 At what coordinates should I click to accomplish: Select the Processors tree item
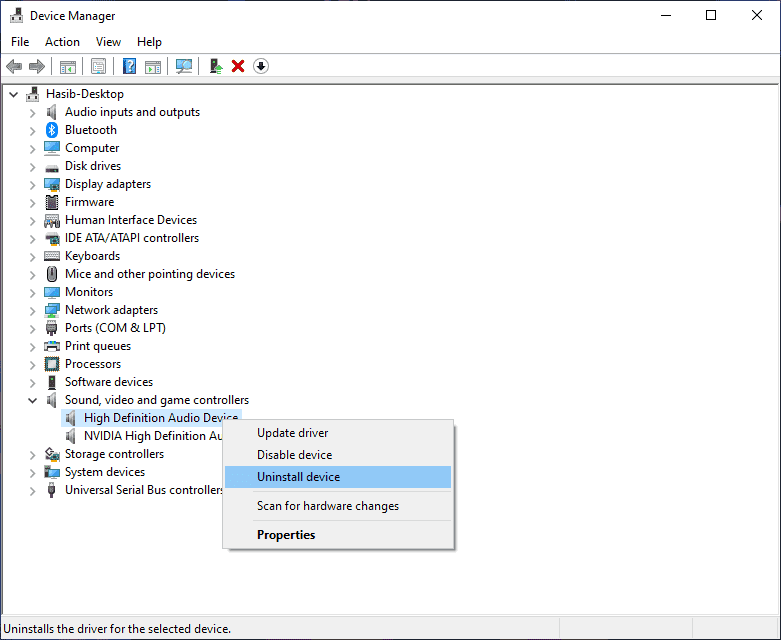[93, 364]
